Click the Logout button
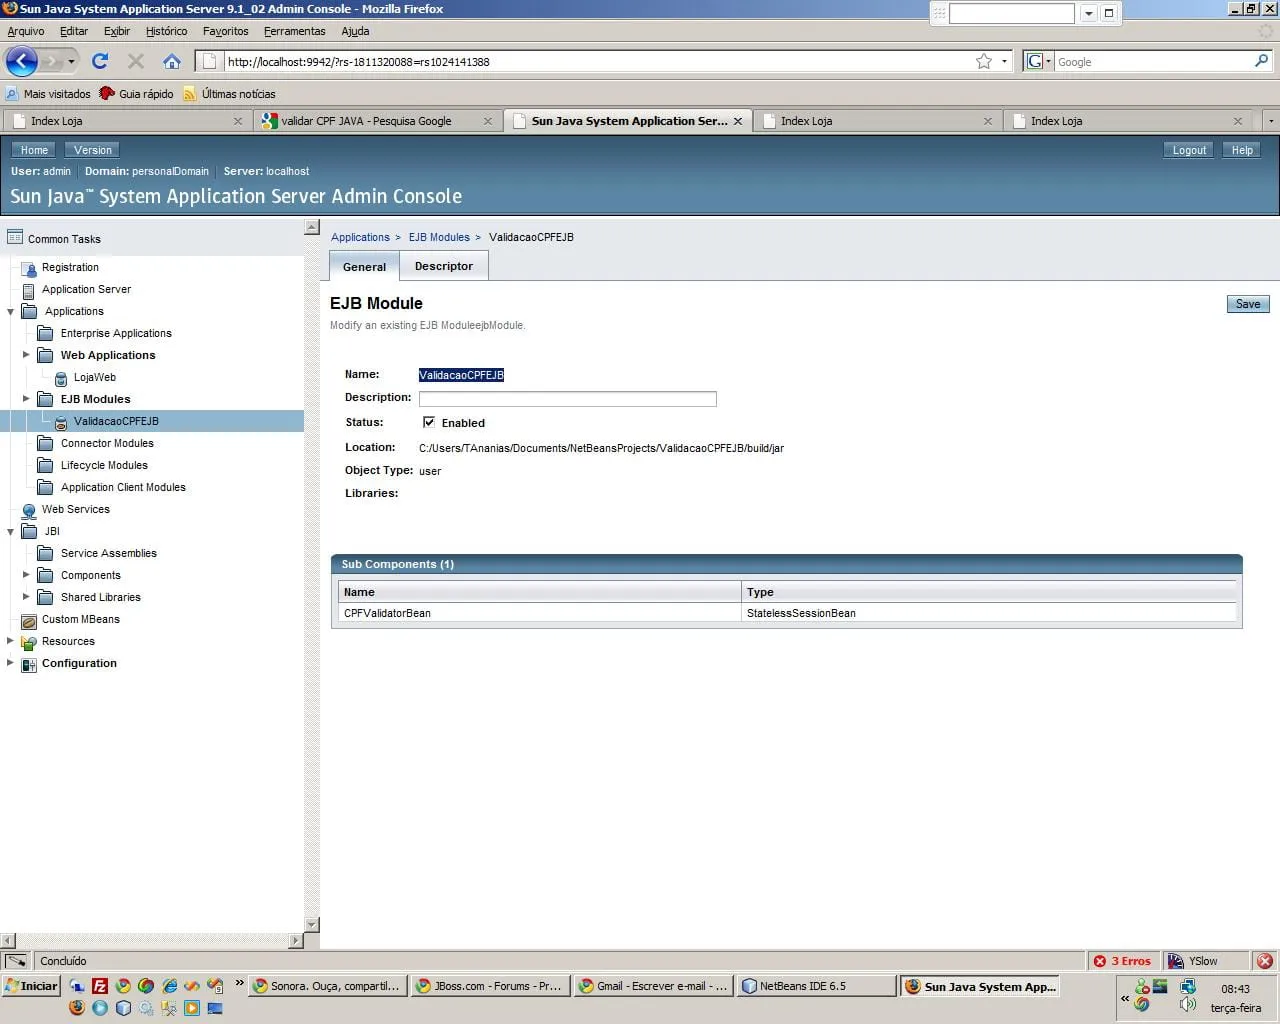1280x1024 pixels. coord(1189,150)
